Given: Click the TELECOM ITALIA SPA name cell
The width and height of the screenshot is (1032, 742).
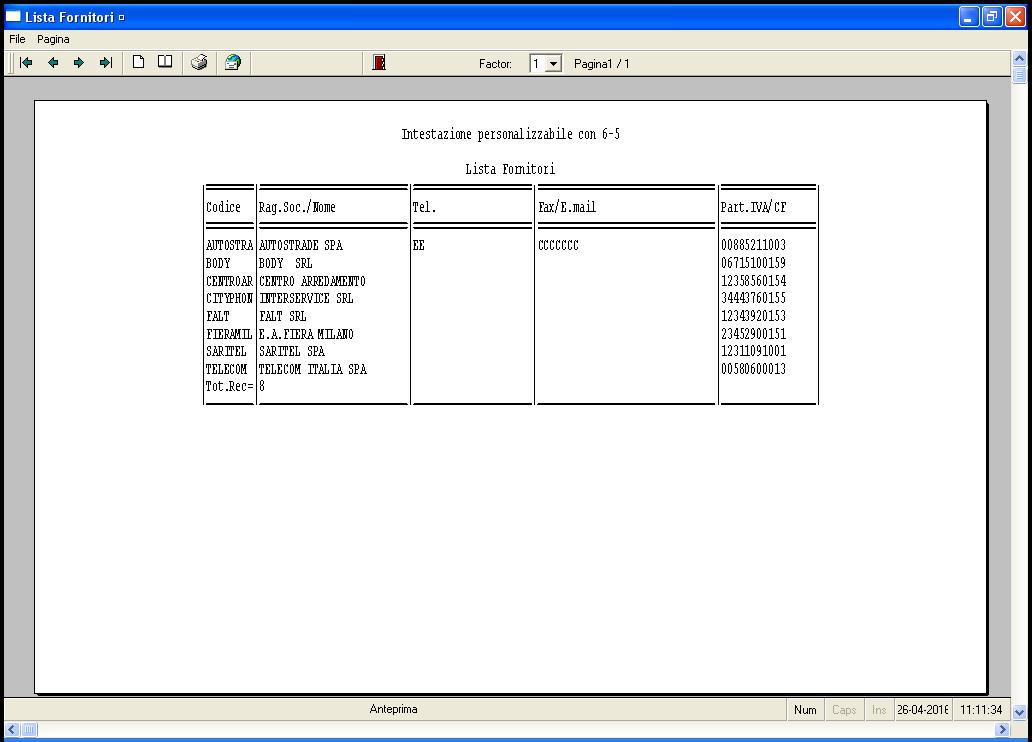Looking at the screenshot, I should click(312, 369).
